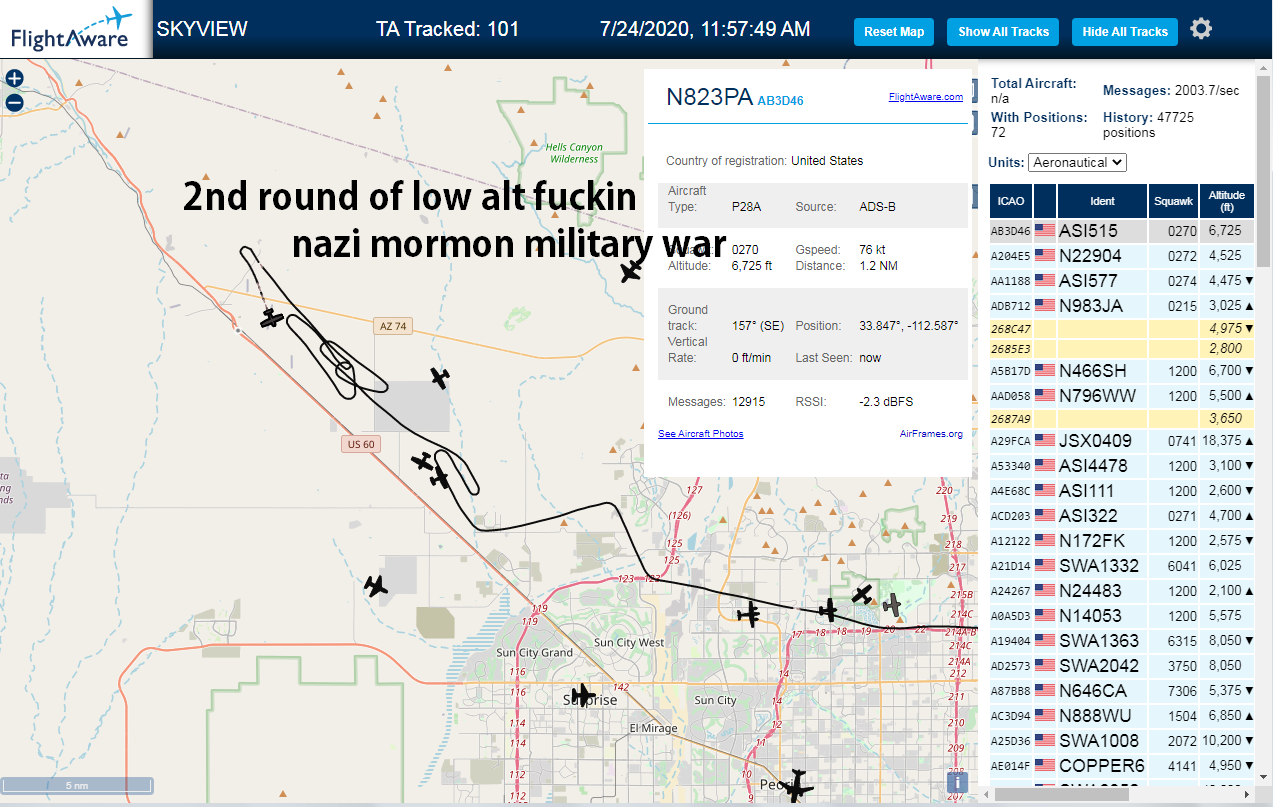Sort table by Squawk column header

coord(1173,201)
